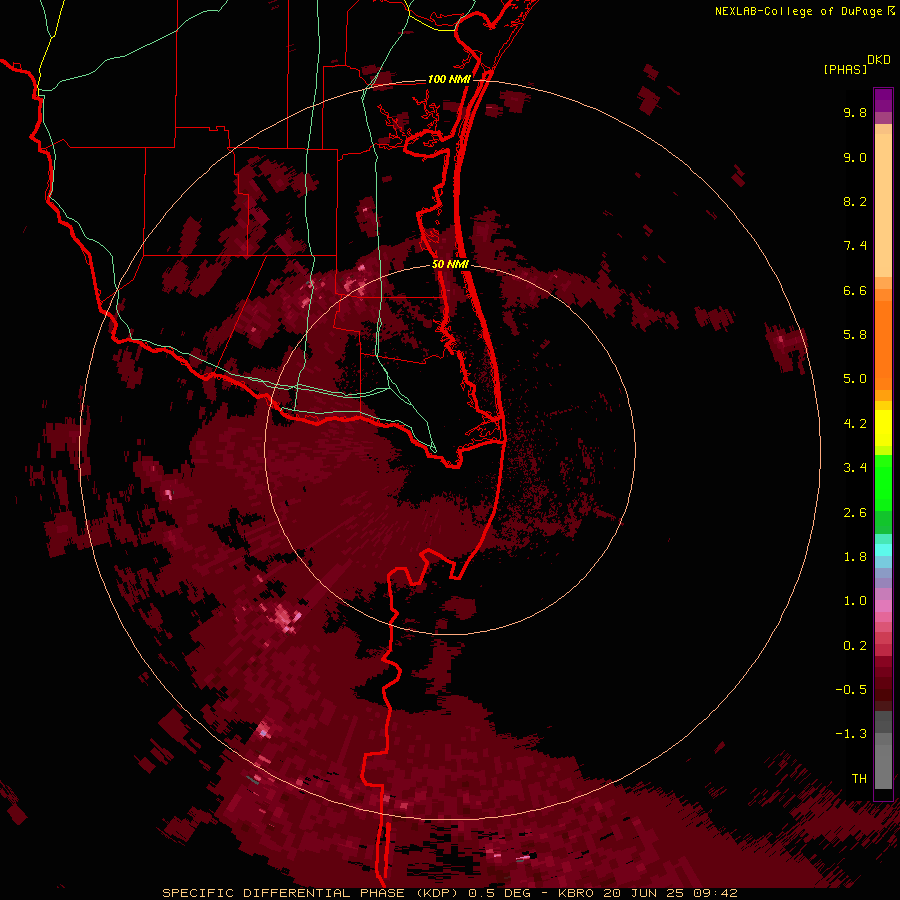Click the '[PHAS]' legend header
Image resolution: width=900 pixels, height=900 pixels.
click(x=845, y=70)
